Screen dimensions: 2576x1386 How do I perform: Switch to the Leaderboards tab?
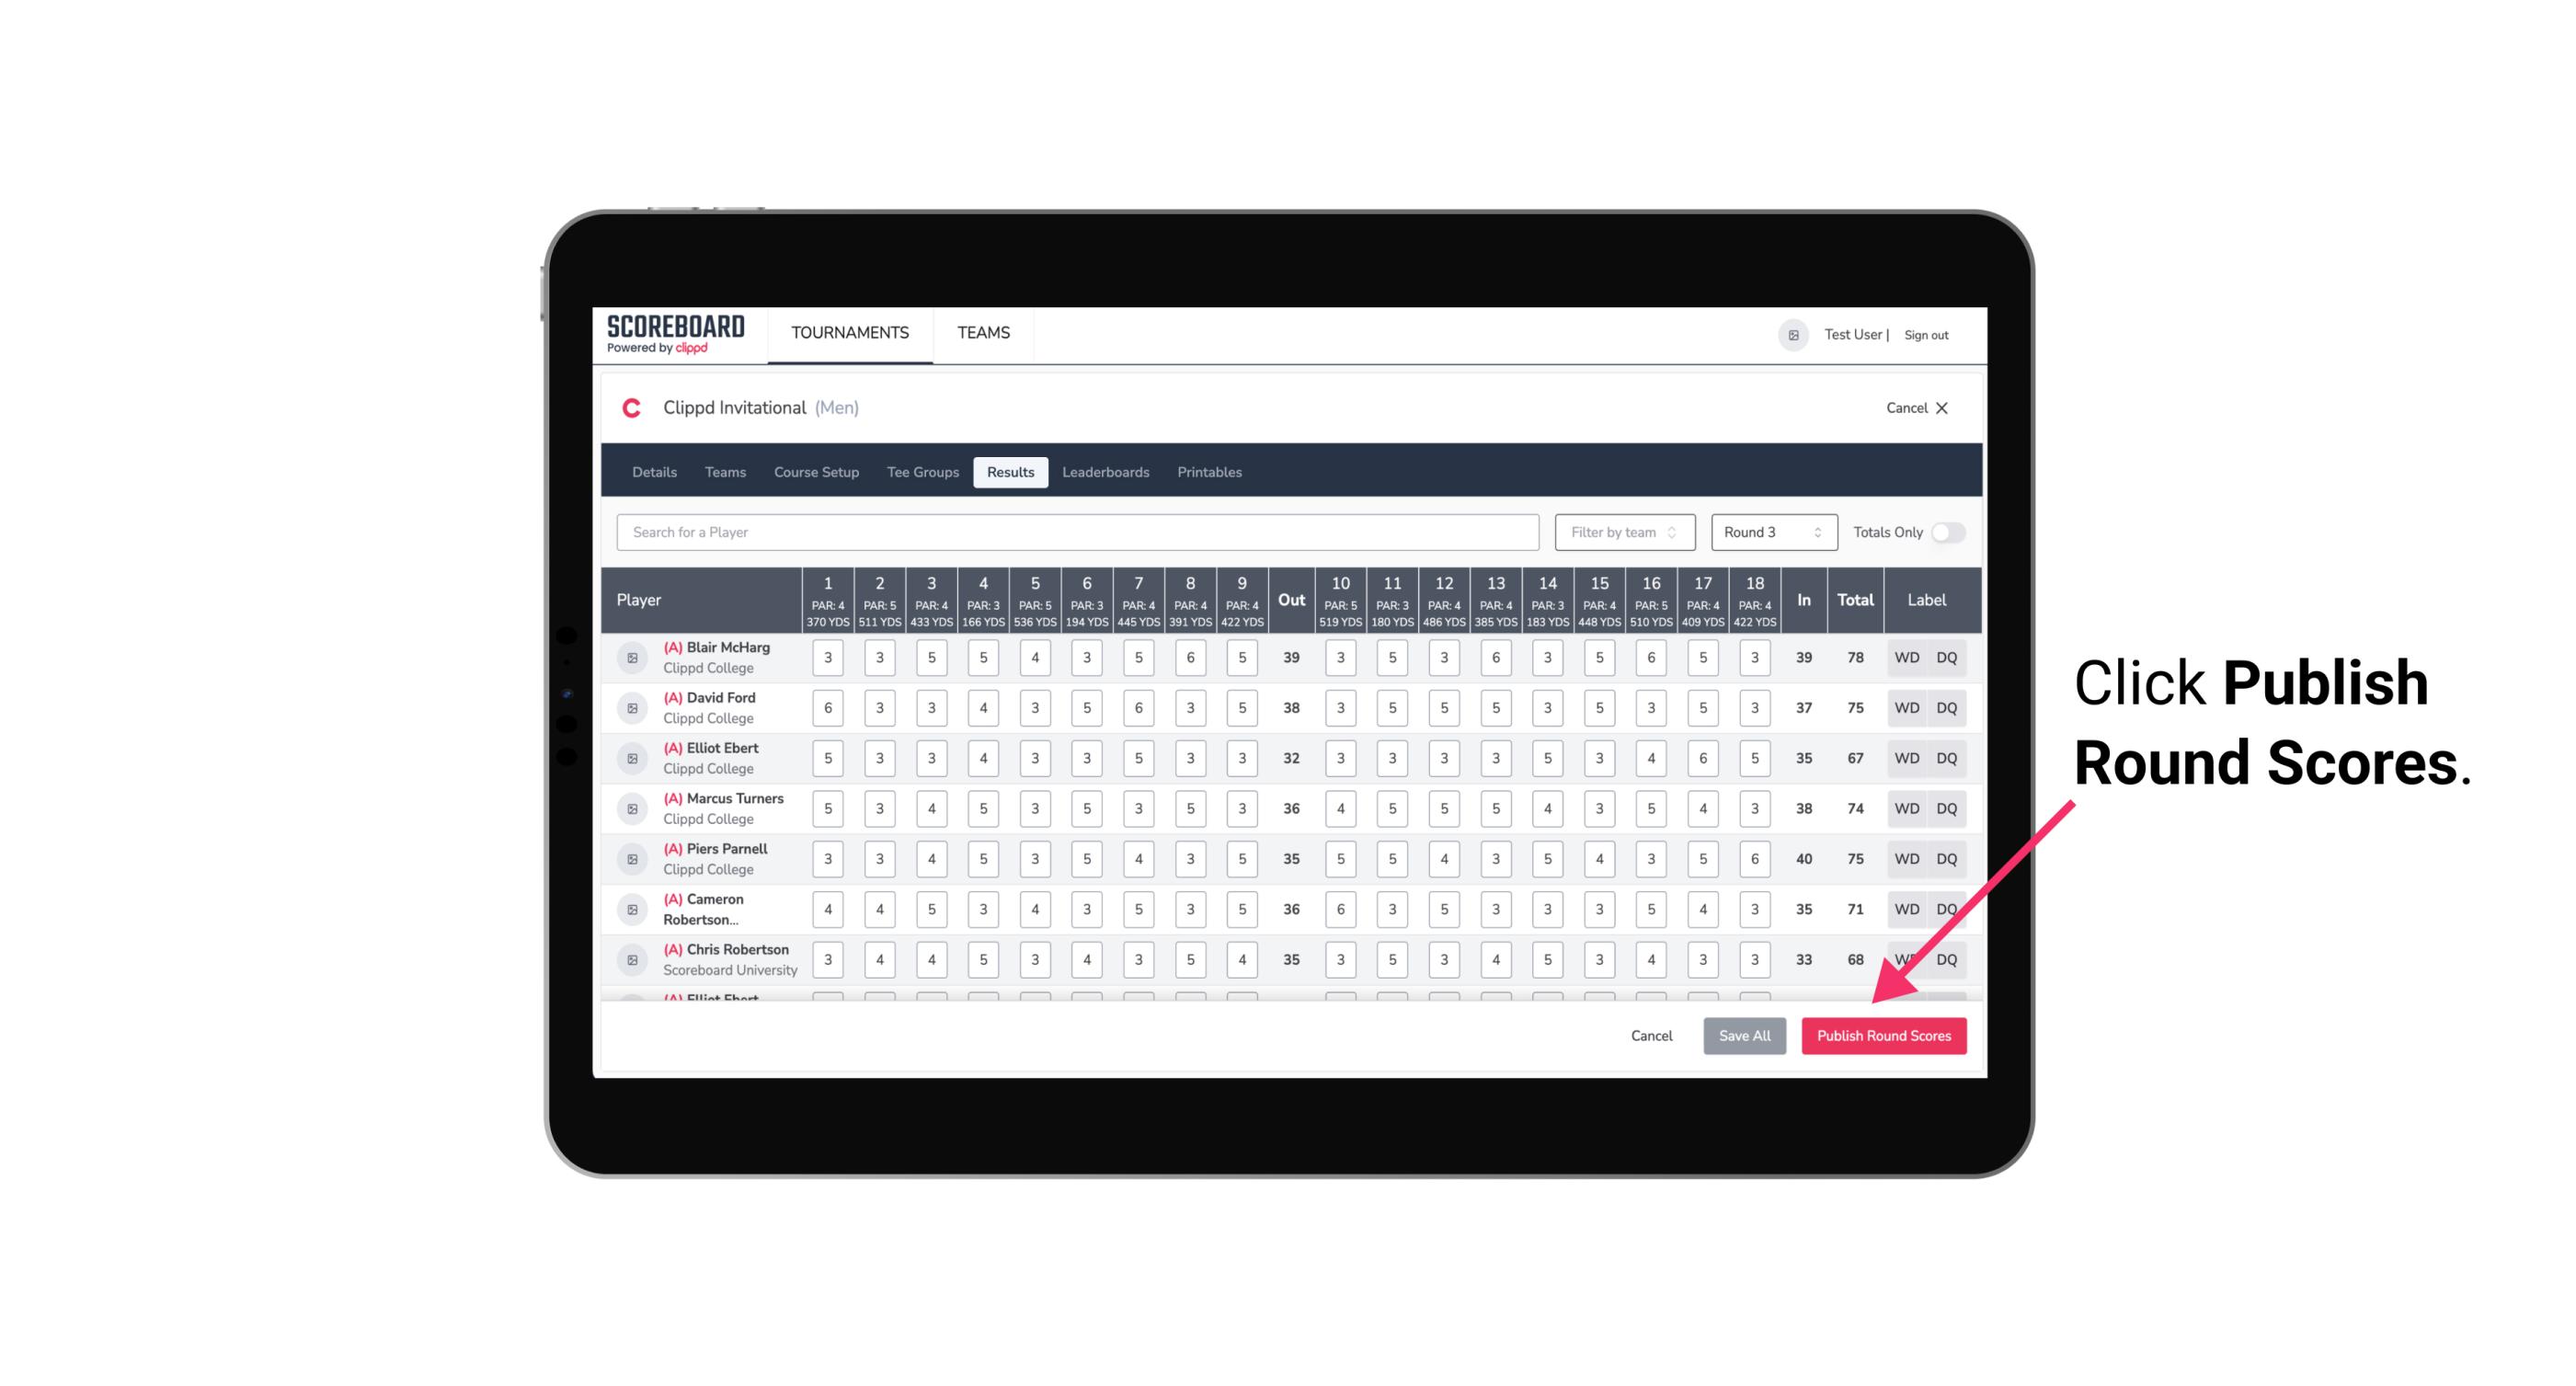[x=1107, y=473]
